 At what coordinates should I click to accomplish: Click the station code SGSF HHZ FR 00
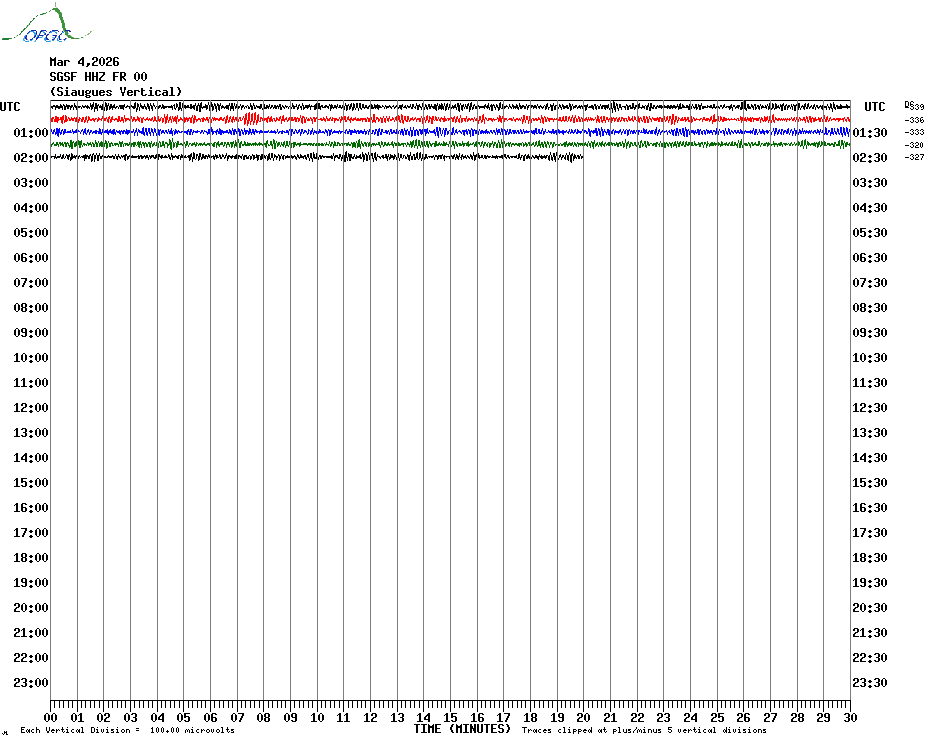point(98,77)
